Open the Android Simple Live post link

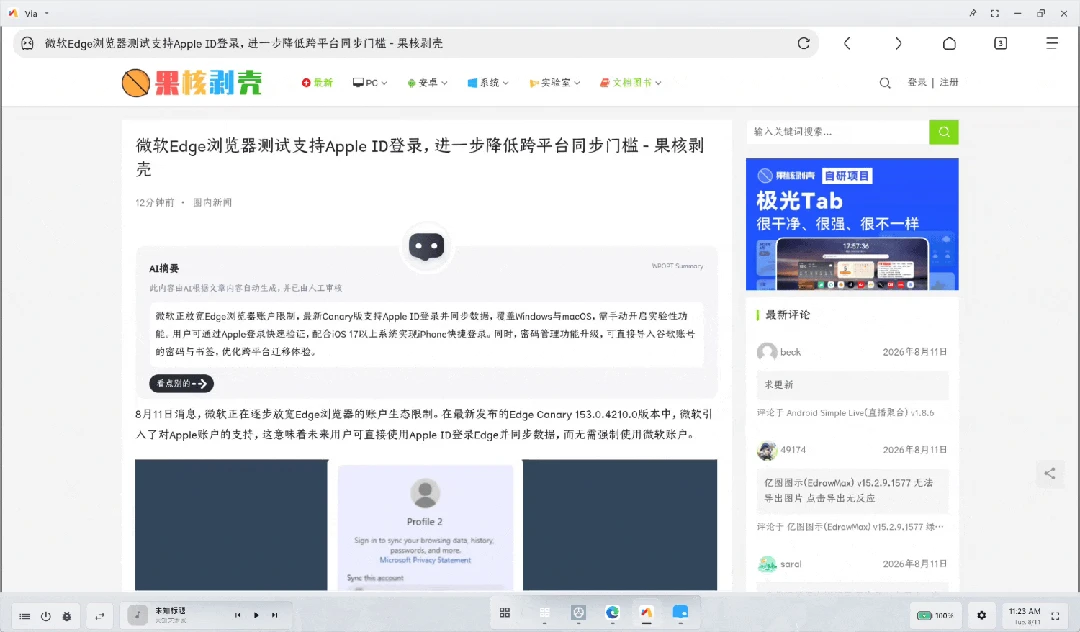(860, 412)
